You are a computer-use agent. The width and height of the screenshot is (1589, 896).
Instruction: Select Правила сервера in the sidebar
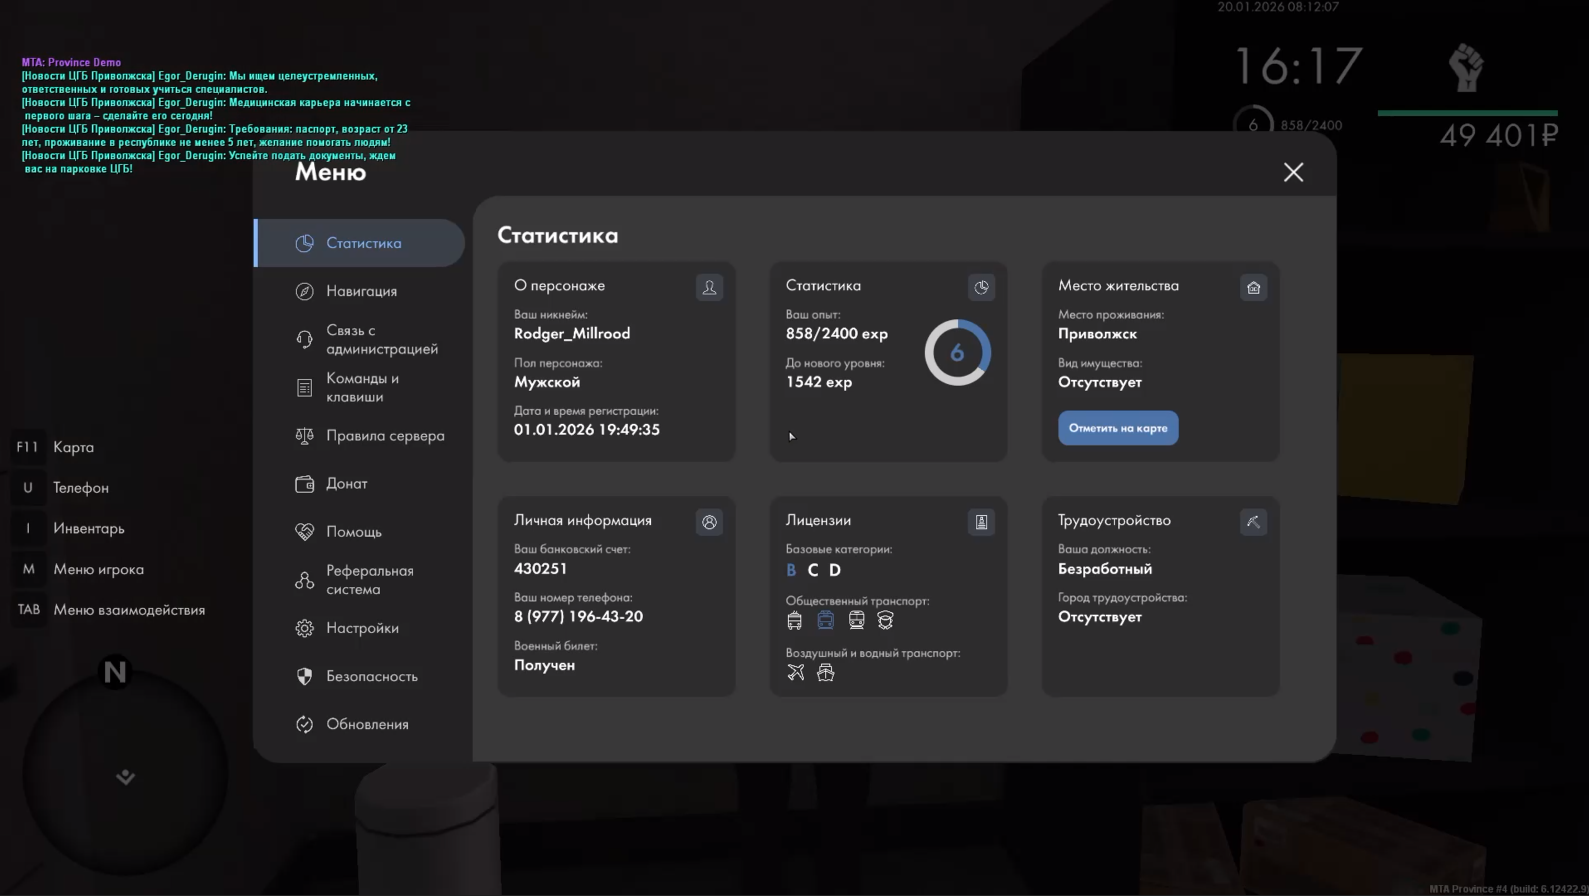385,436
